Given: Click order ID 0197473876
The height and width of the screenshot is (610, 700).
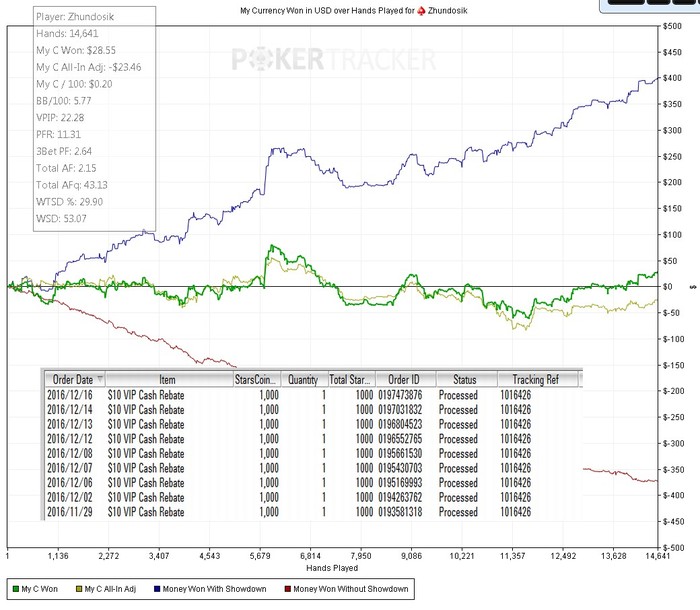Looking at the screenshot, I should (x=400, y=395).
